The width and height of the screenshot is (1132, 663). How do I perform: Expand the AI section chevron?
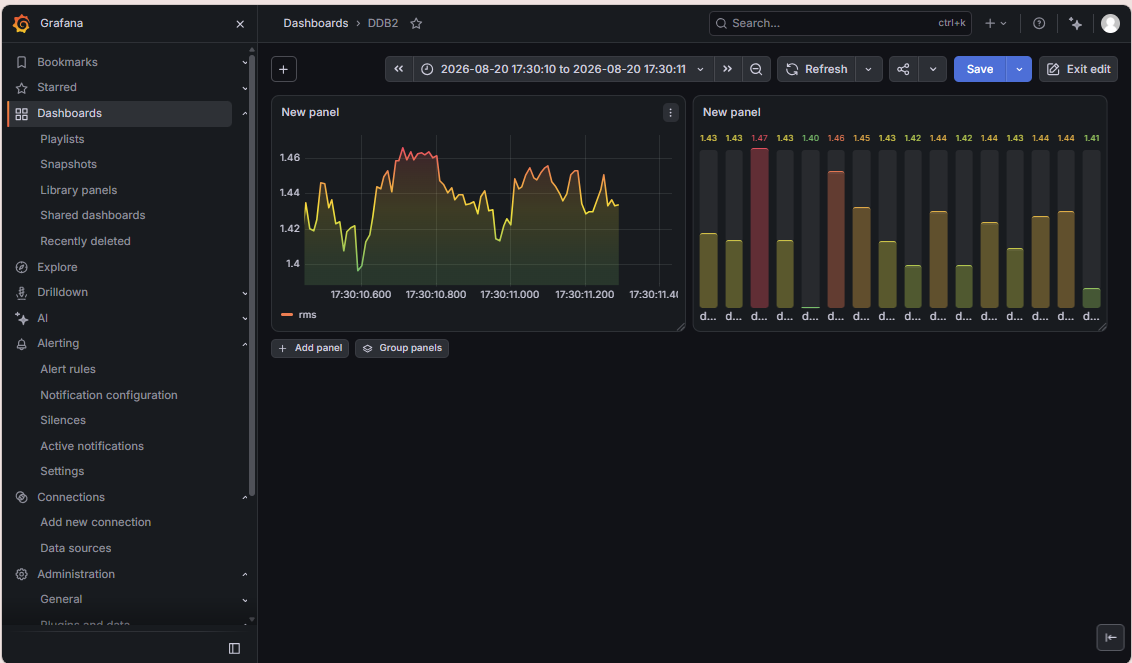tap(245, 318)
